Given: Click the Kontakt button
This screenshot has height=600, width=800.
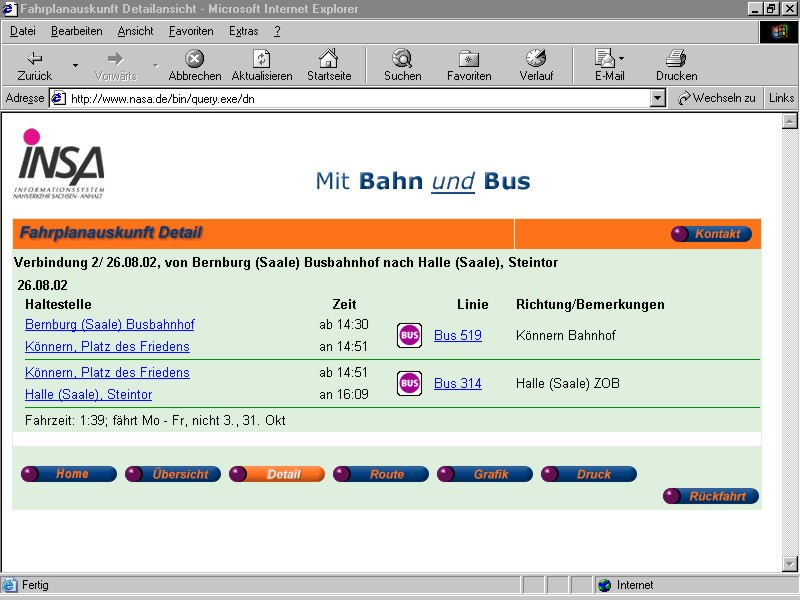Looking at the screenshot, I should 711,234.
